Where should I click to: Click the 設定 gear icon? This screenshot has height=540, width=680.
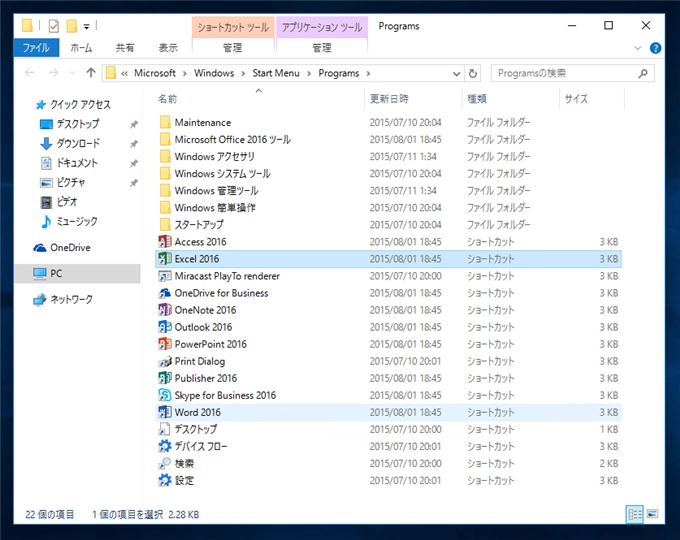[x=165, y=480]
